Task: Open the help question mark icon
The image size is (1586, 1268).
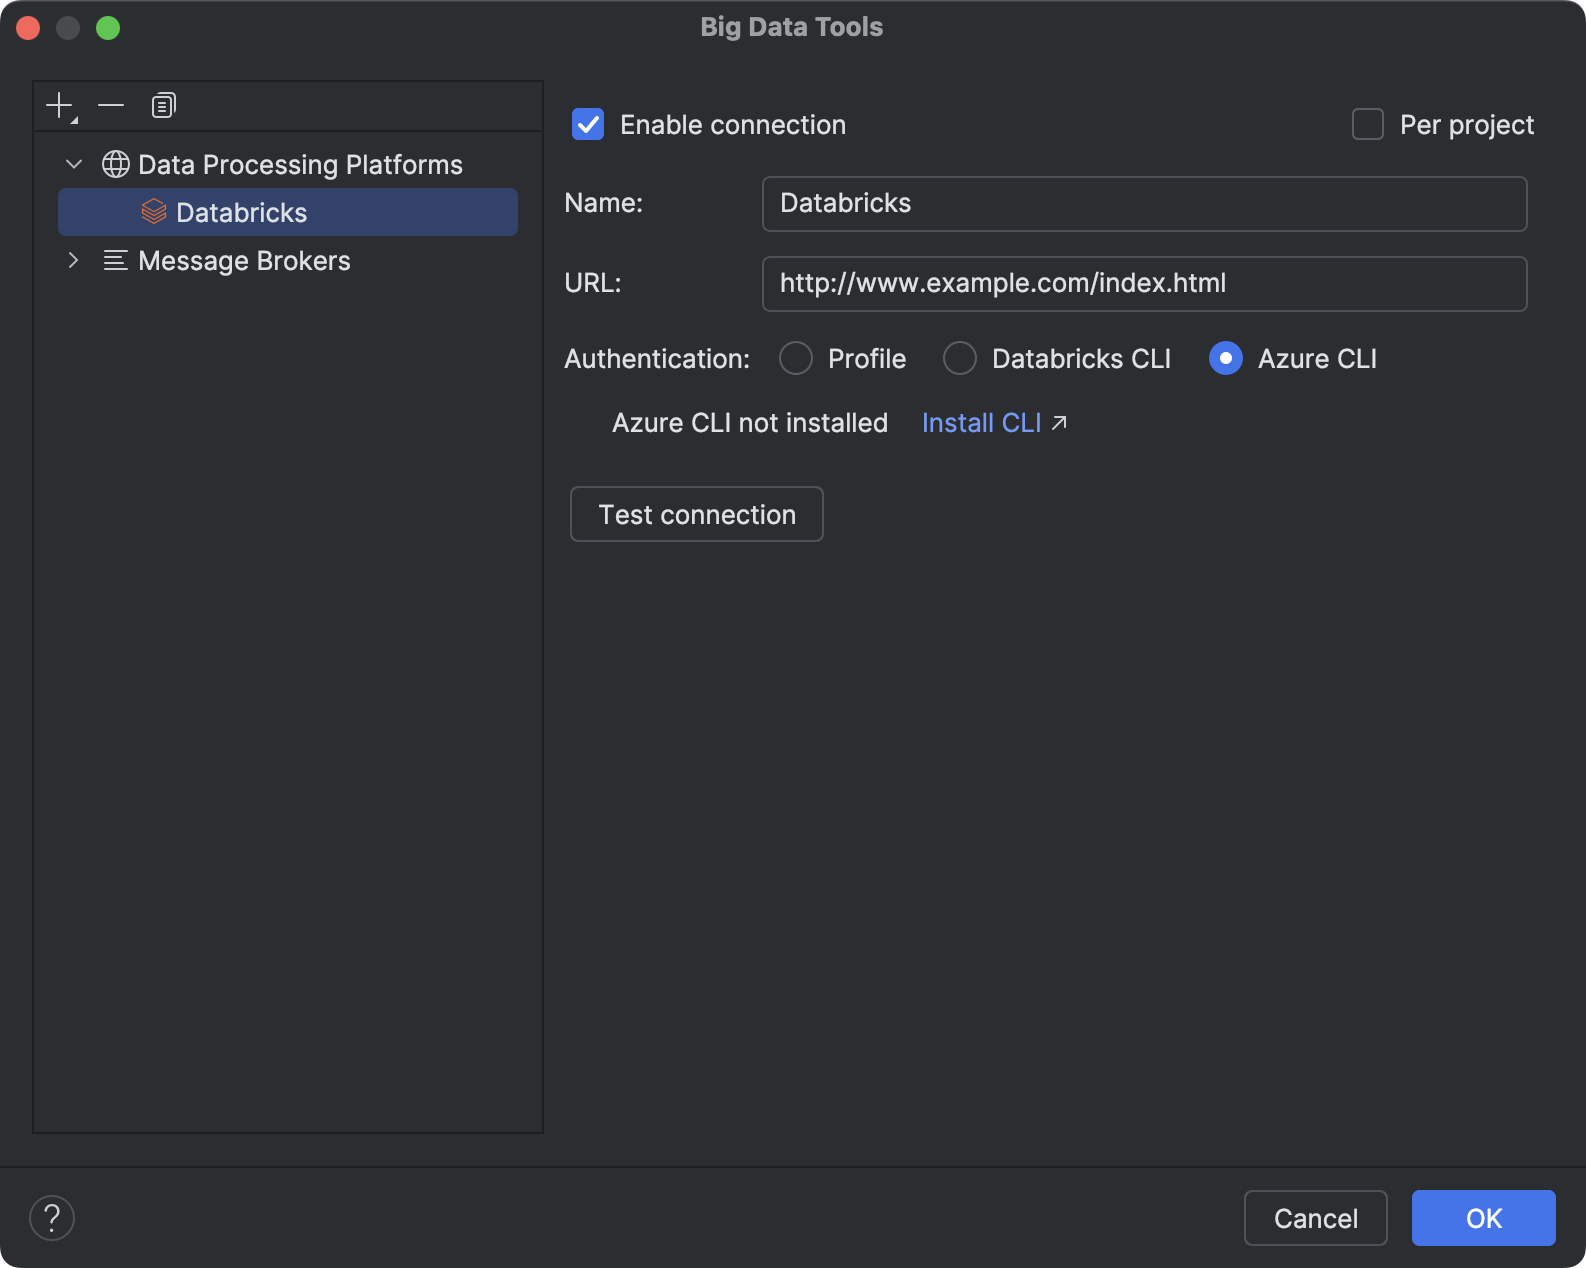Action: pos(52,1218)
